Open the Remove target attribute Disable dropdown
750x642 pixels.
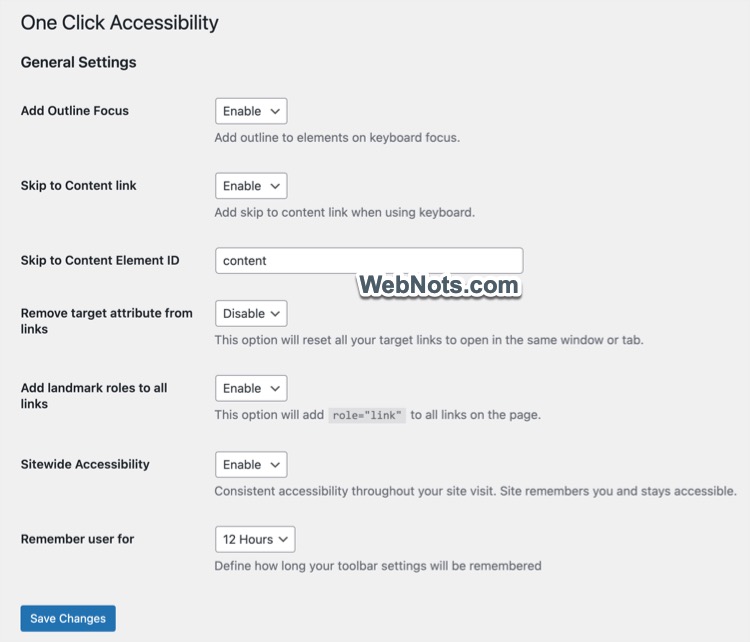click(251, 314)
